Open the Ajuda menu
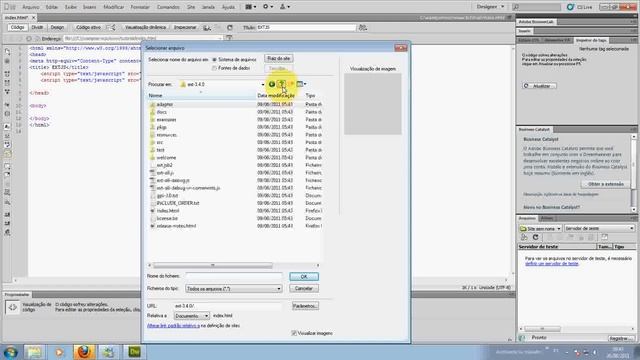 pyautogui.click(x=228, y=7)
